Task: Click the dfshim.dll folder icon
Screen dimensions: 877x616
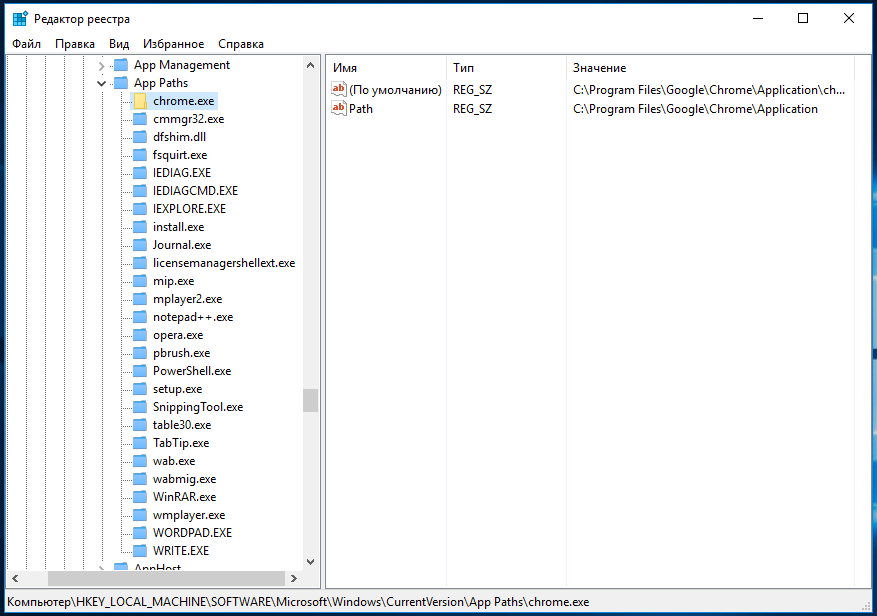Action: tap(140, 137)
